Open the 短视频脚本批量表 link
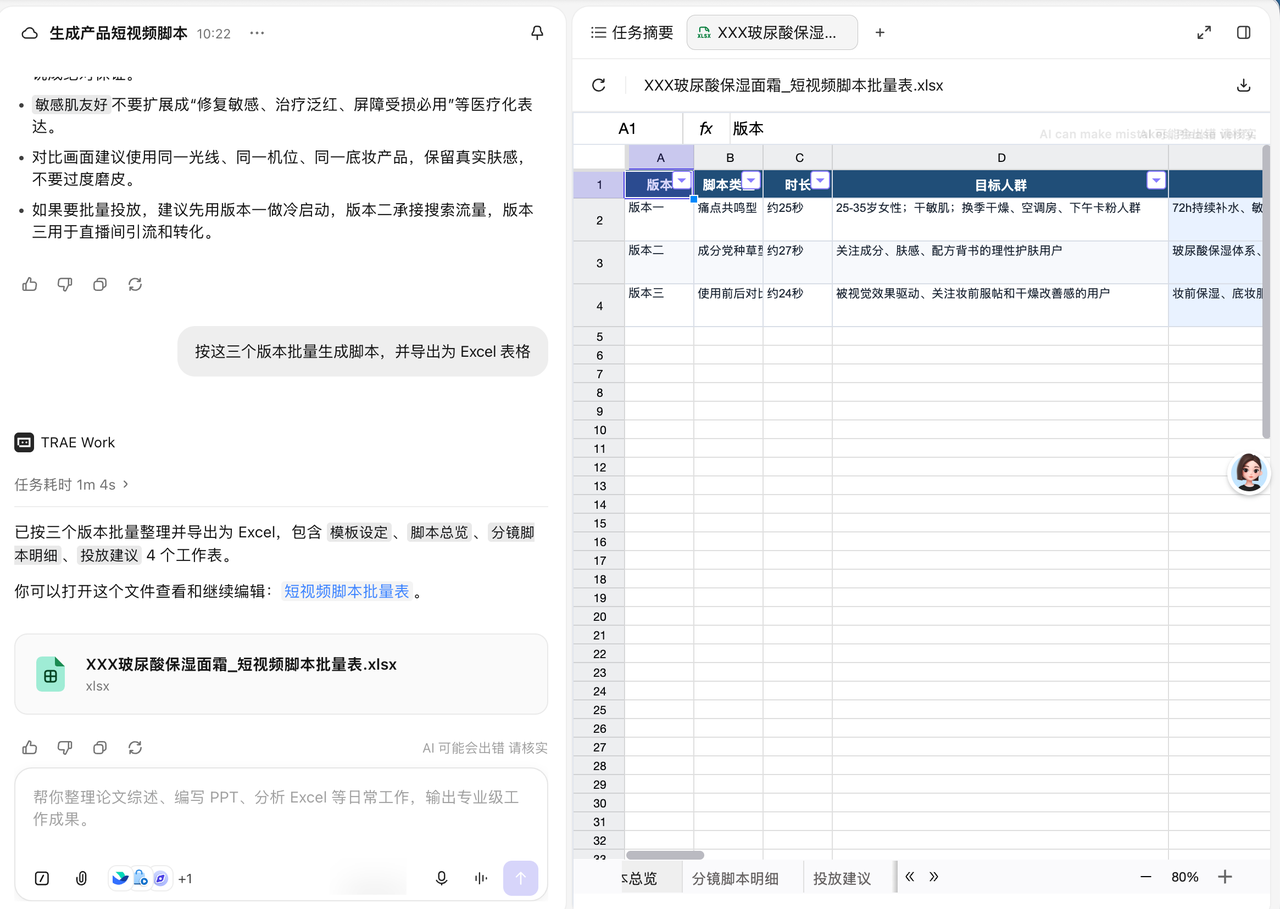Viewport: 1280px width, 909px height. 347,591
